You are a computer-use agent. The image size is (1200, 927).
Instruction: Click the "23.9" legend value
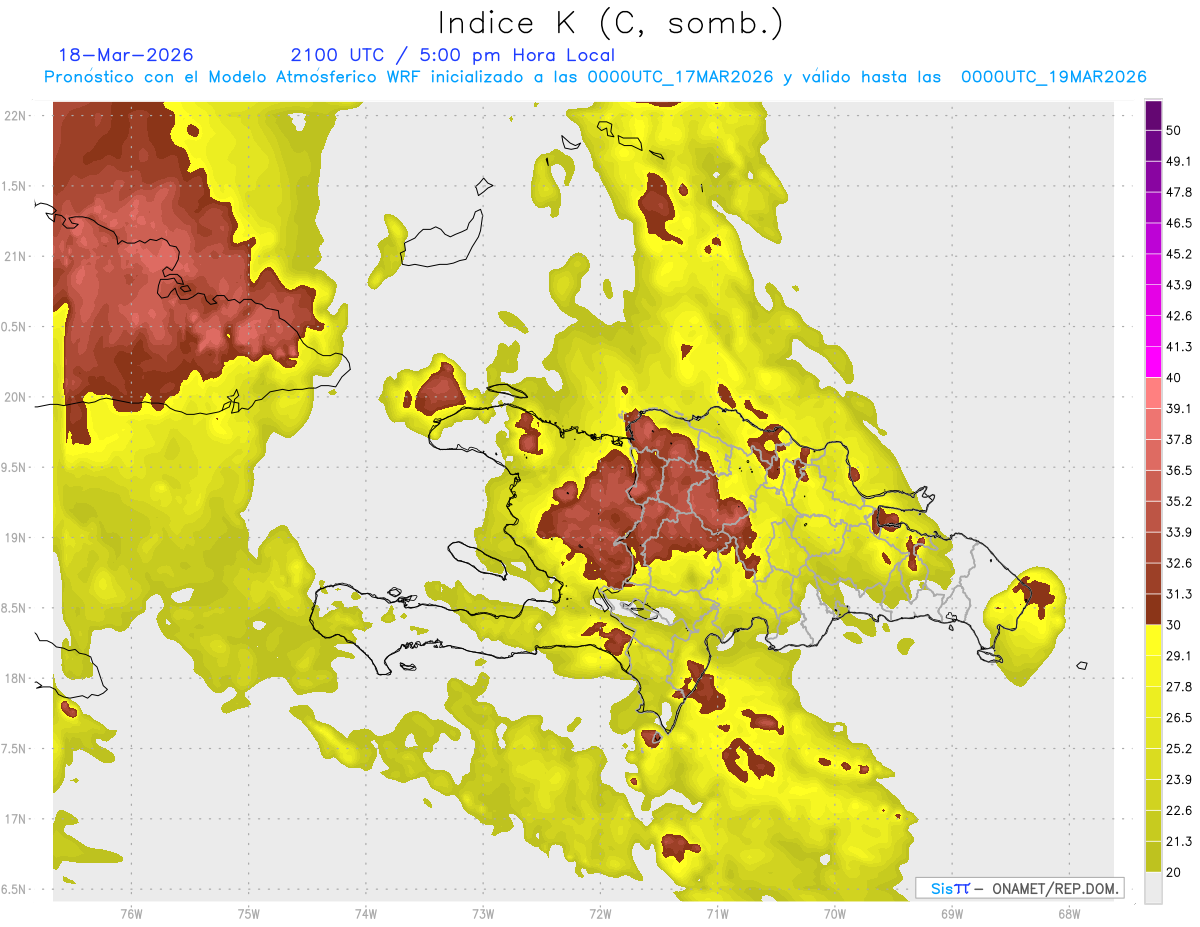tap(1179, 780)
